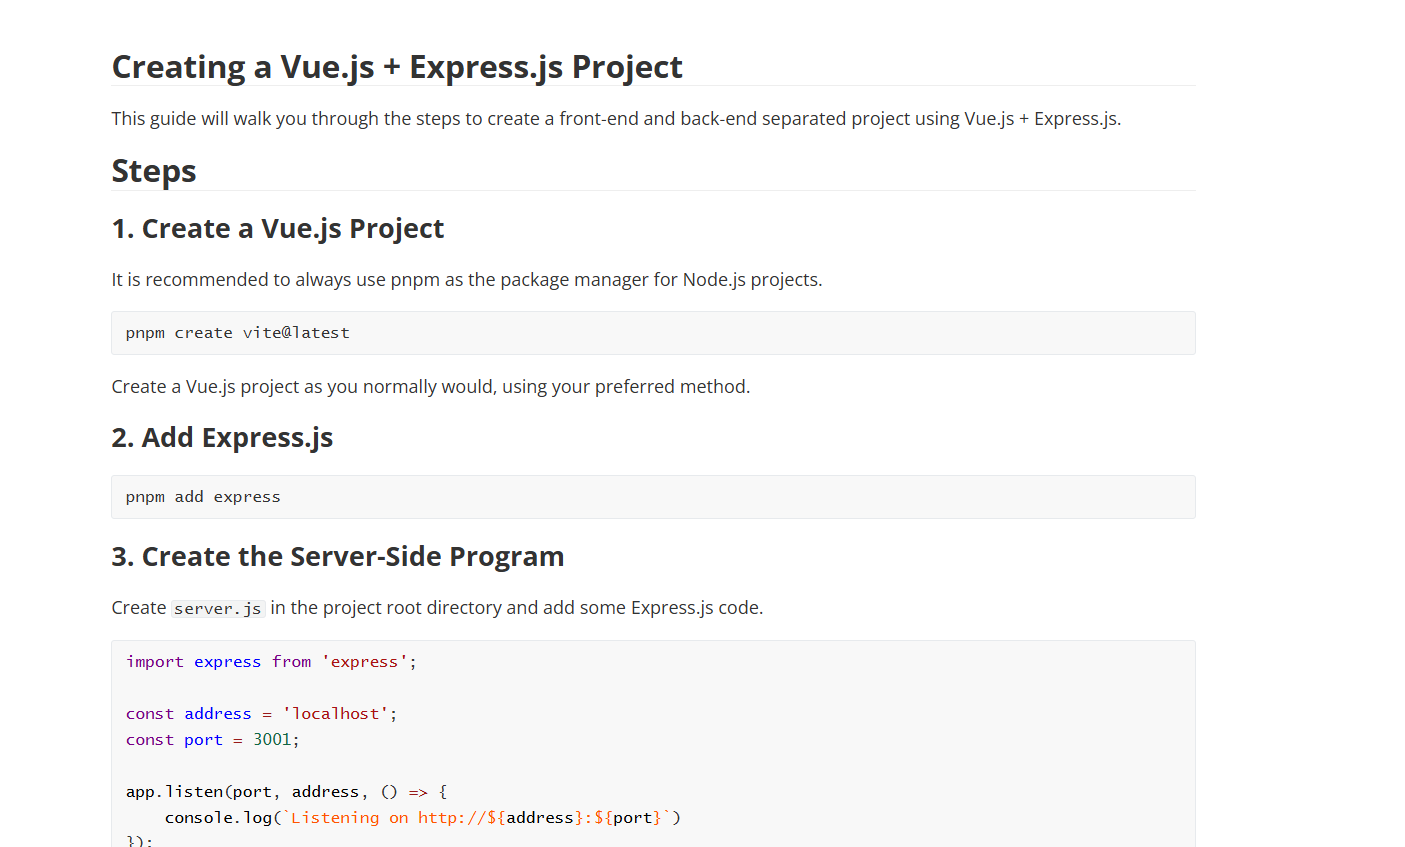The width and height of the screenshot is (1405, 847).
Task: Click the 'express' string literal in import line
Action: coord(364,662)
